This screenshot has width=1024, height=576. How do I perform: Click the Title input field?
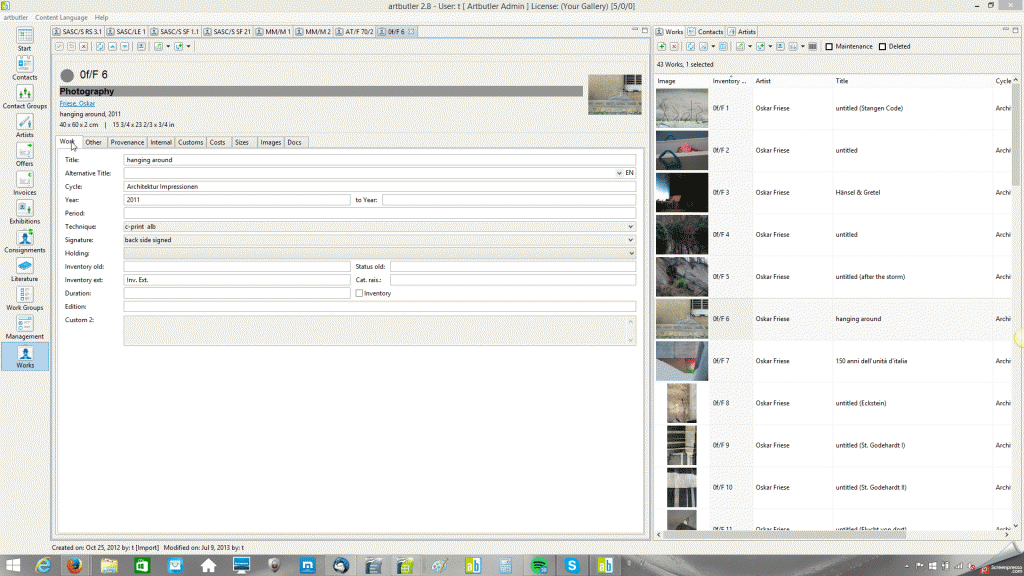click(379, 160)
